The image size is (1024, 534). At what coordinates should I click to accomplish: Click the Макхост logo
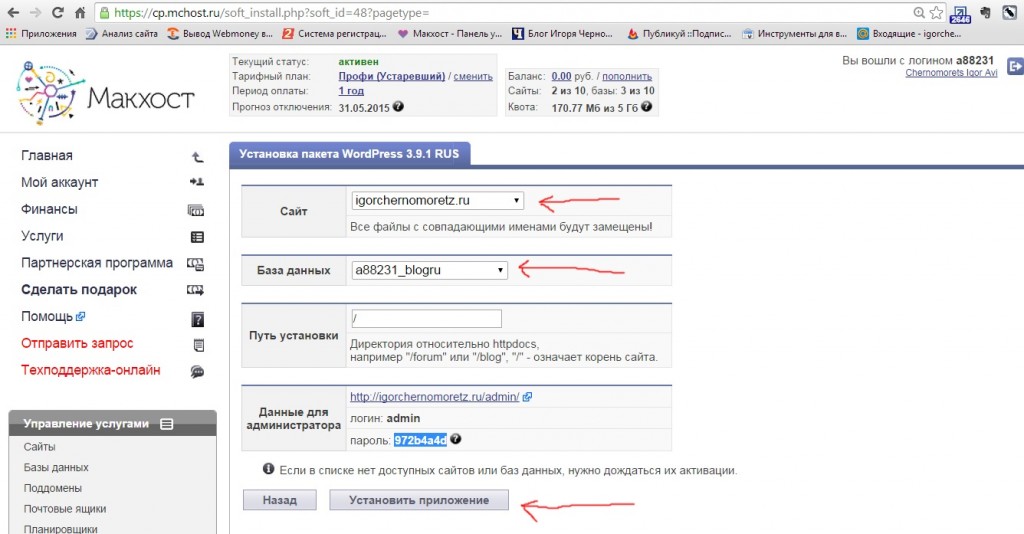coord(105,93)
